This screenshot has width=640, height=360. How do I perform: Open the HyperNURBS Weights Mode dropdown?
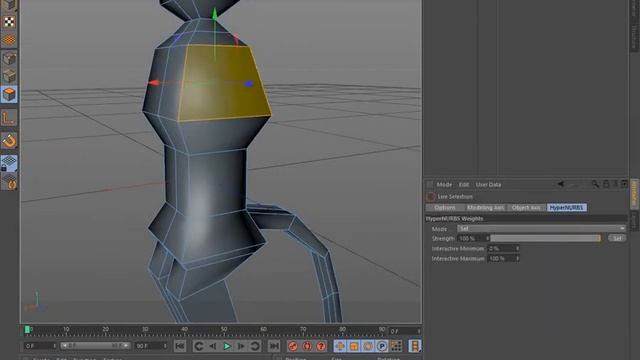[x=541, y=229]
